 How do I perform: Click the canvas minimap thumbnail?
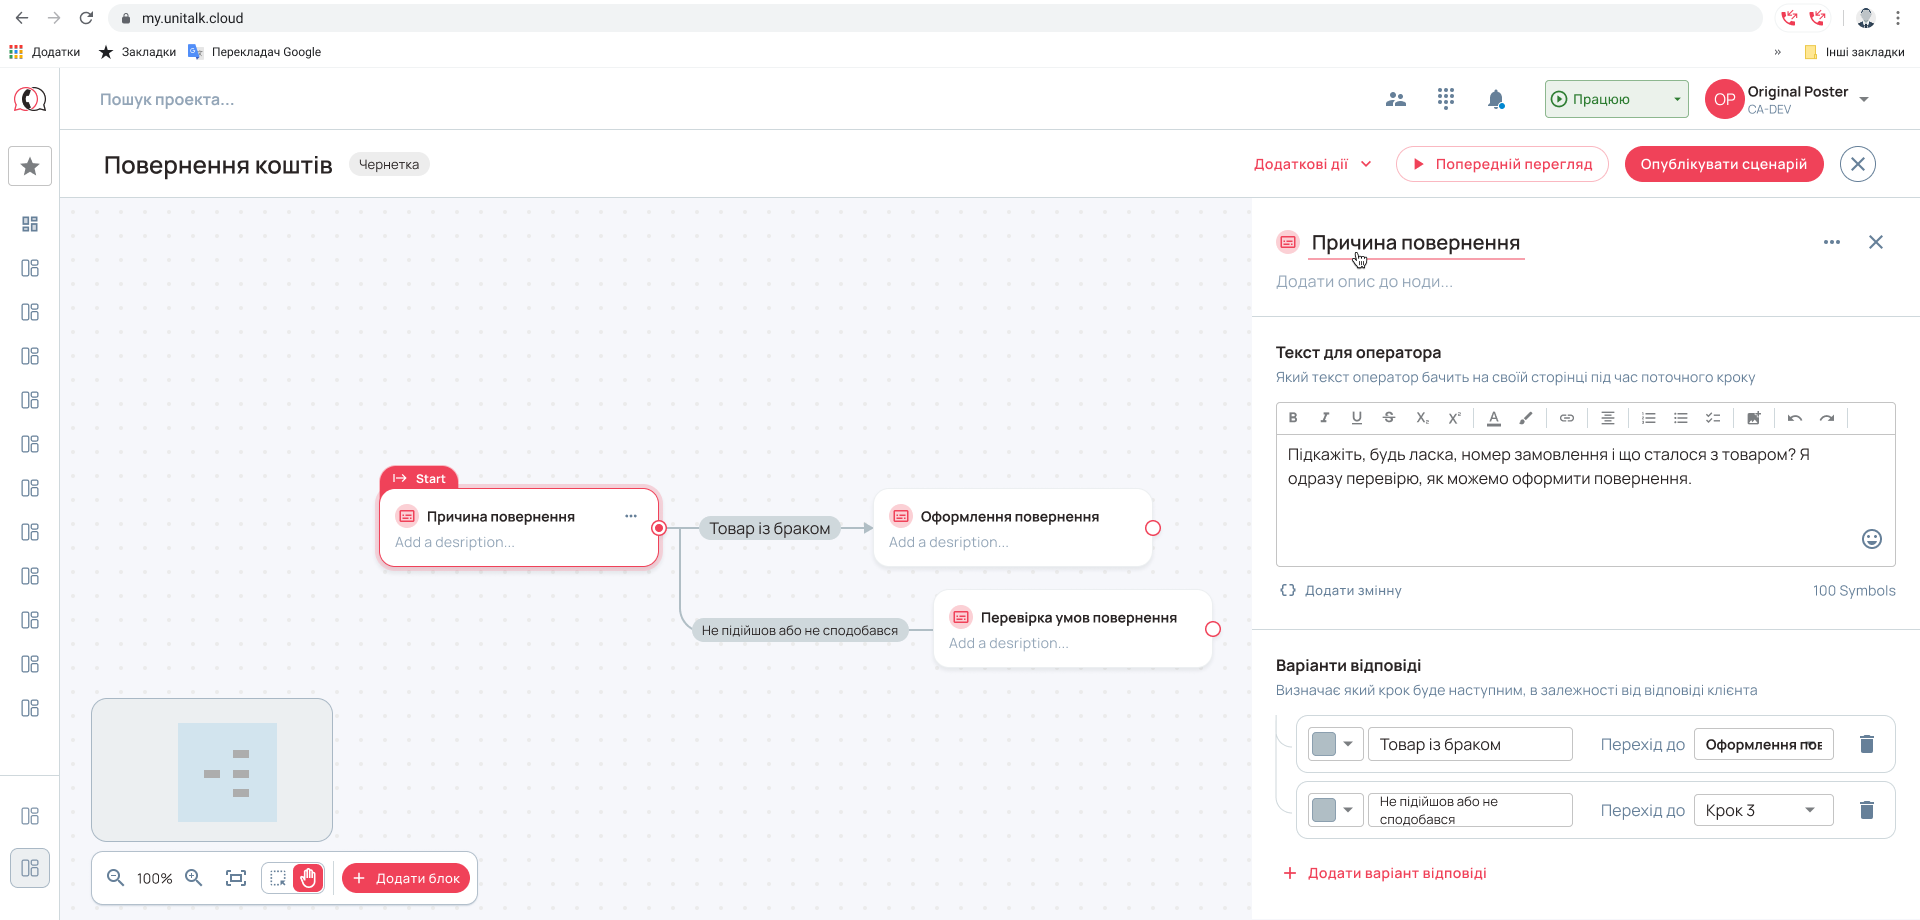(212, 770)
